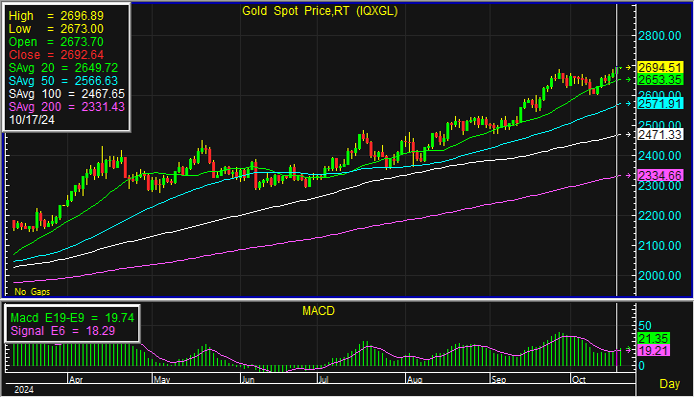
Task: Click the Macd E19-E9 legend entry
Action: coord(72,318)
